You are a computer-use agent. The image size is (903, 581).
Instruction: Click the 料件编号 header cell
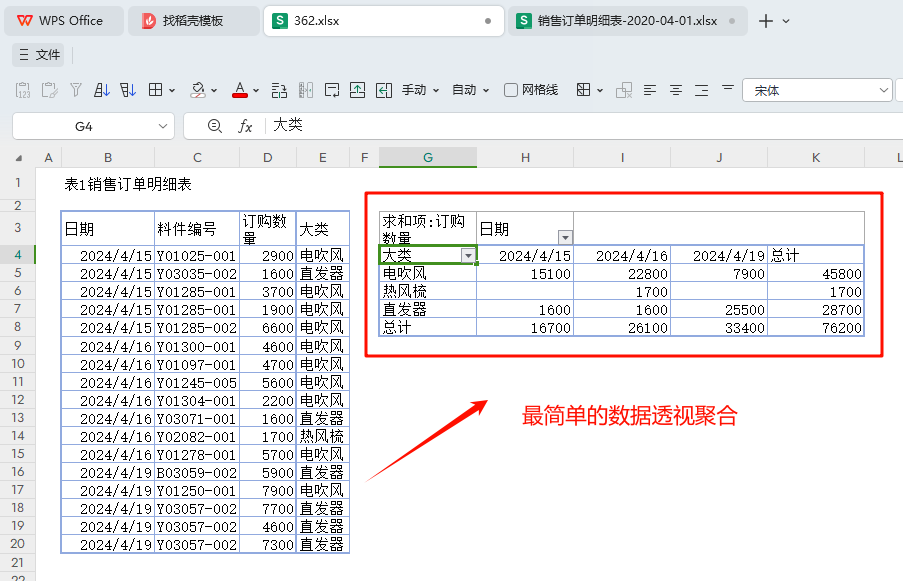(x=197, y=229)
